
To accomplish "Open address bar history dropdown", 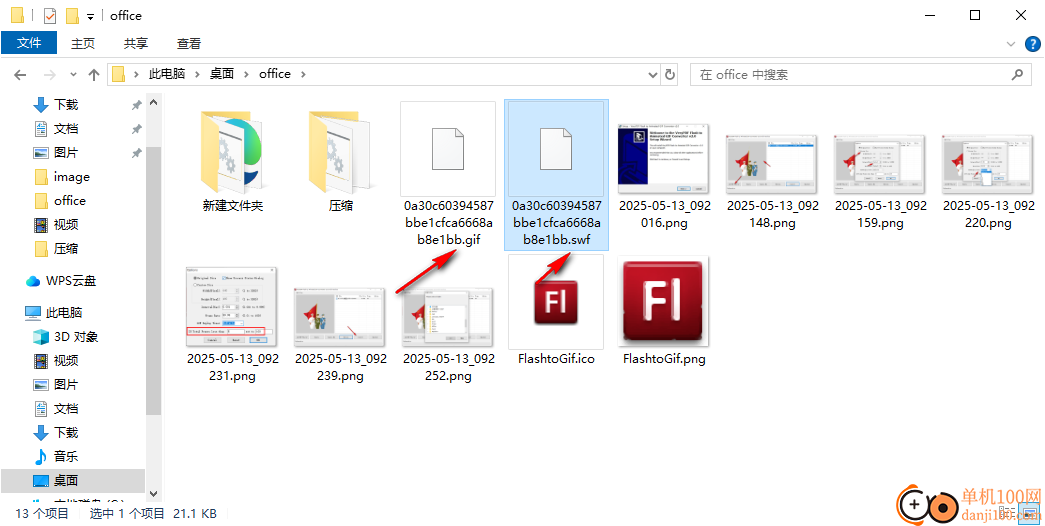I will pyautogui.click(x=652, y=75).
